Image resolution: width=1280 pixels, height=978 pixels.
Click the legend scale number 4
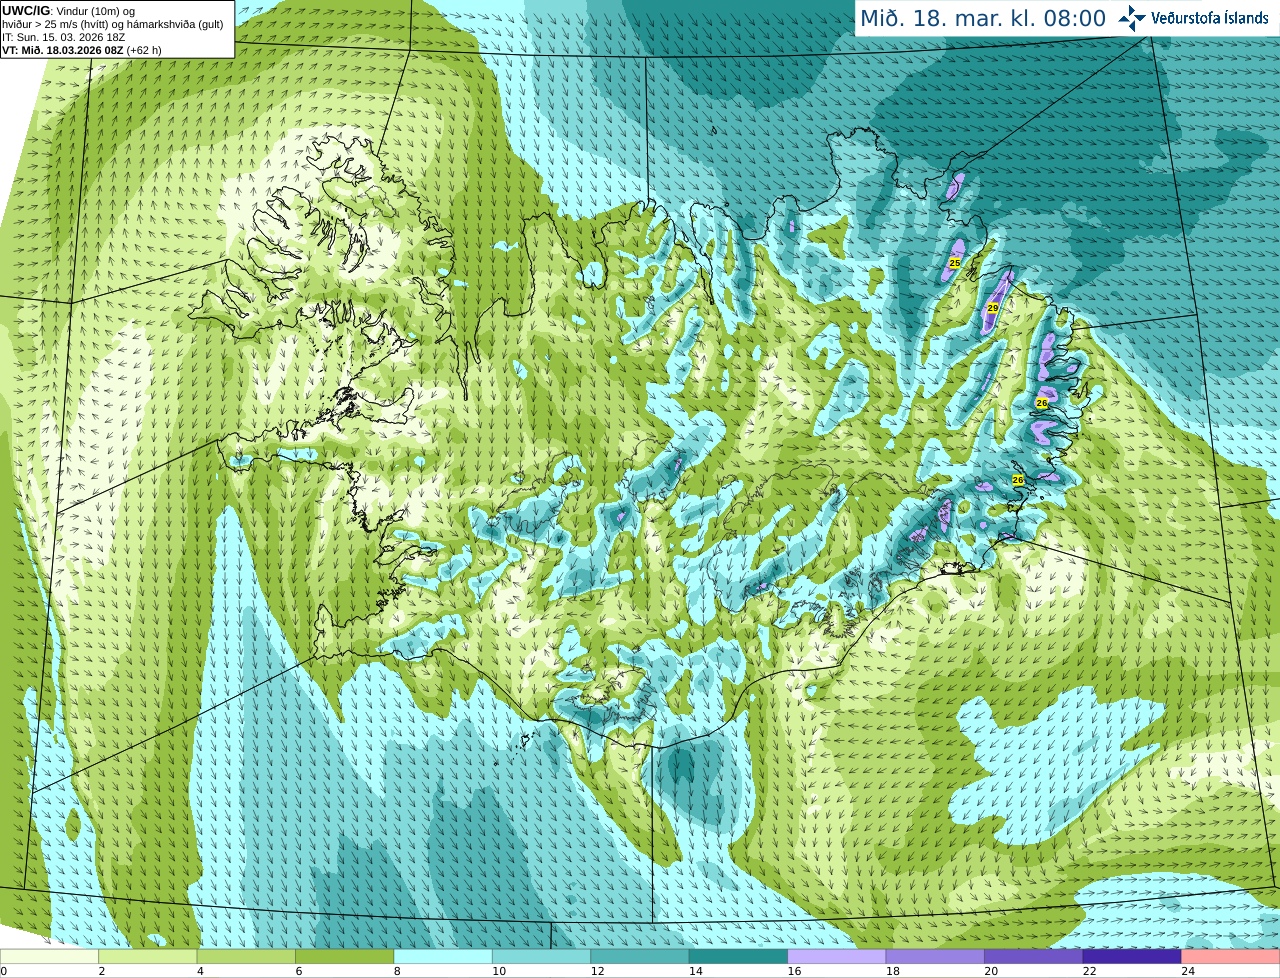(x=200, y=971)
